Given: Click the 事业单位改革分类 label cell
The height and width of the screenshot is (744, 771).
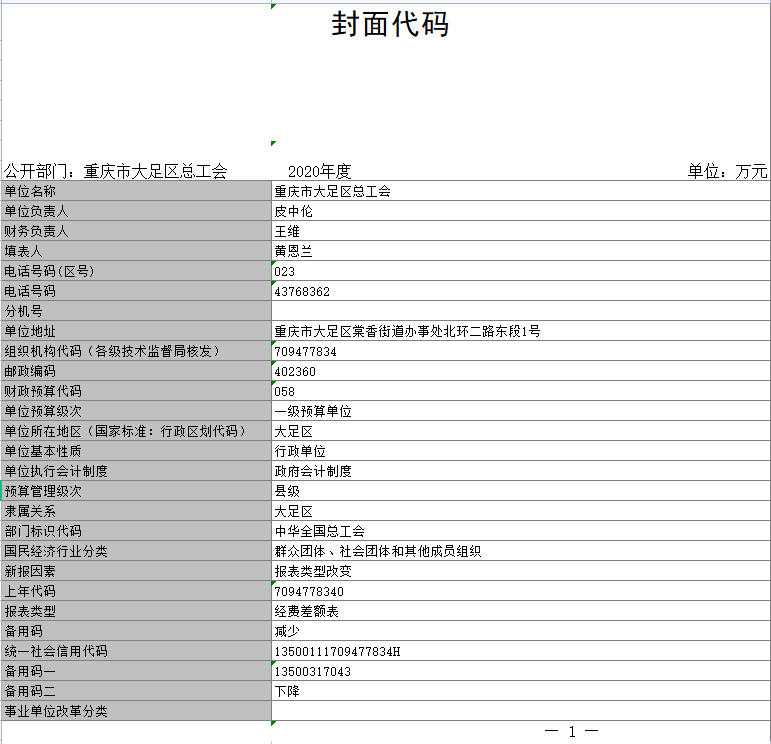Looking at the screenshot, I should pos(136,711).
